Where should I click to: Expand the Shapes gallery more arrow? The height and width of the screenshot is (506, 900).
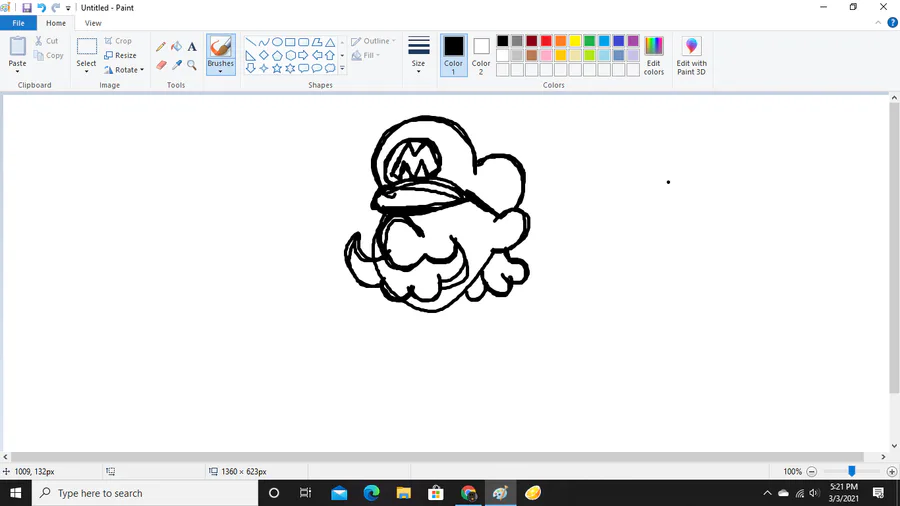tap(342, 68)
